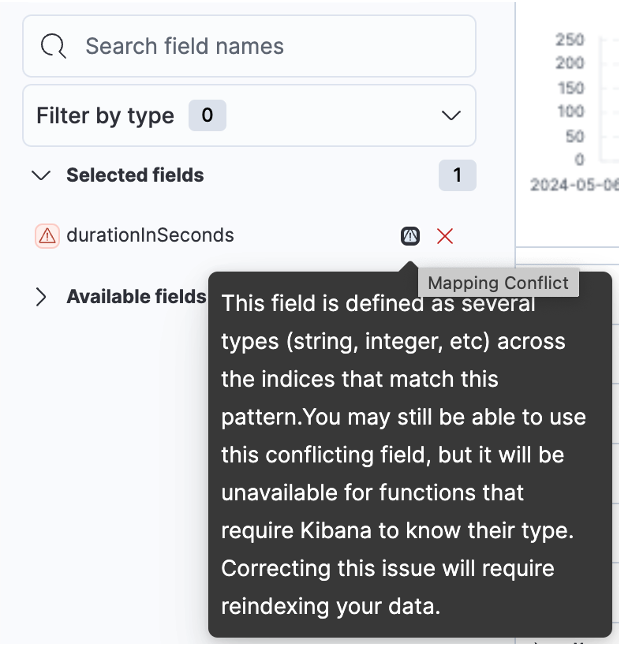Select the durationInSeconds field name
The width and height of the screenshot is (619, 646).
[150, 236]
